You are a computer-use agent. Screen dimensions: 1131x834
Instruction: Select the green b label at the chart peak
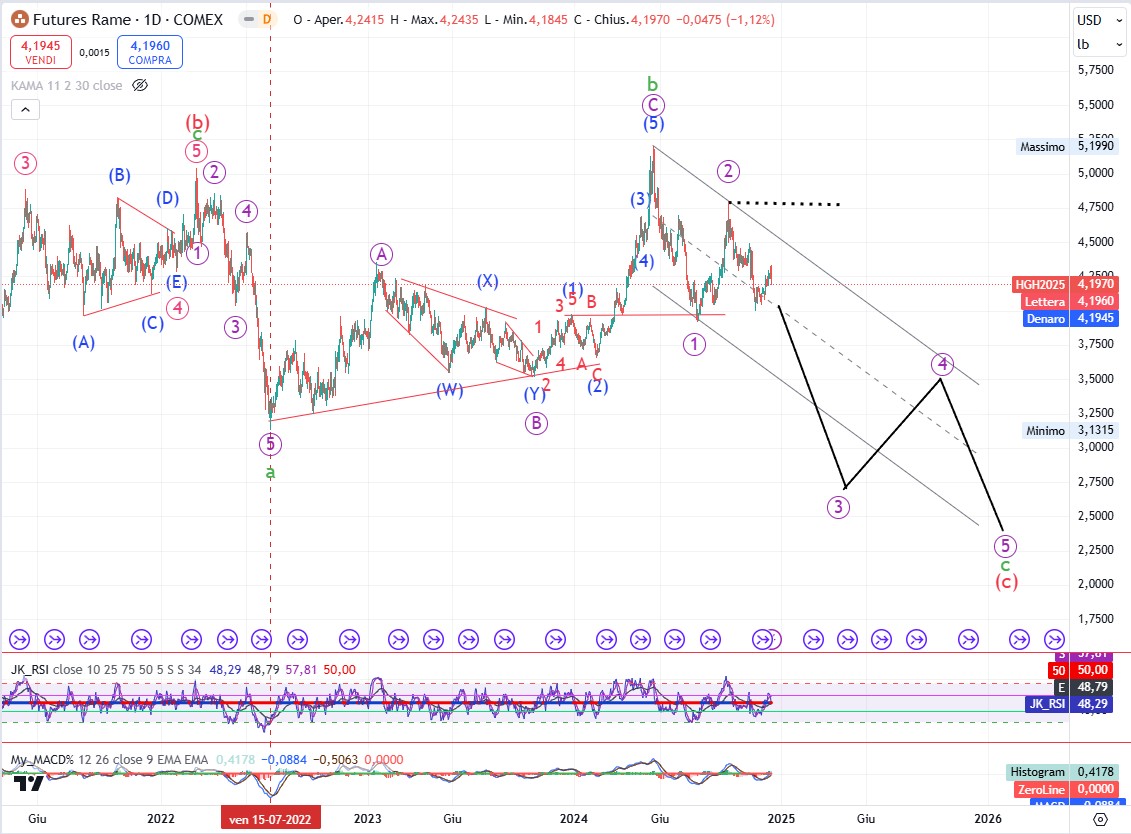(652, 84)
